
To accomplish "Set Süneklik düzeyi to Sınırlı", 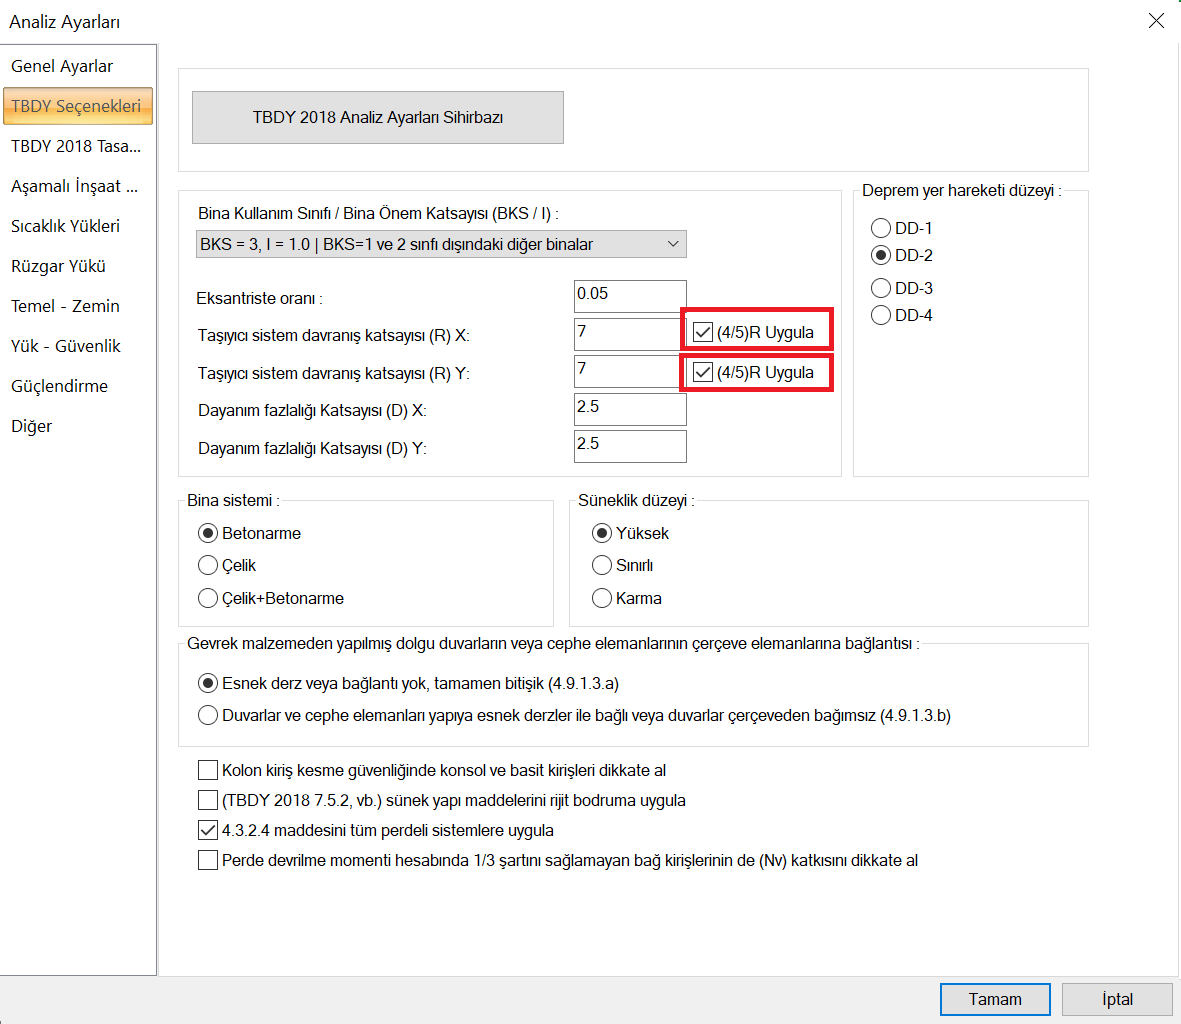I will pyautogui.click(x=602, y=566).
